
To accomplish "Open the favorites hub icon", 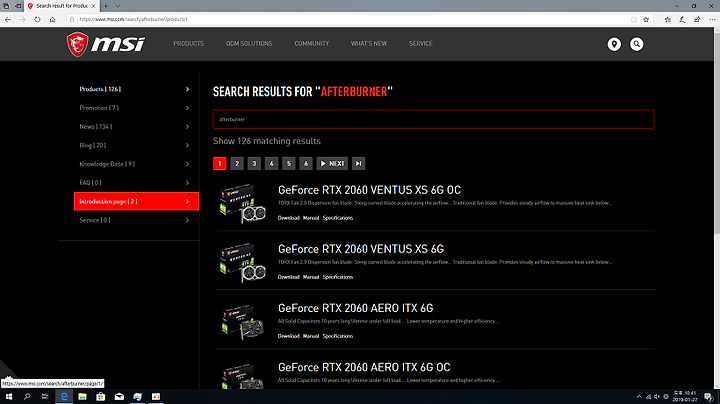I will (x=668, y=19).
